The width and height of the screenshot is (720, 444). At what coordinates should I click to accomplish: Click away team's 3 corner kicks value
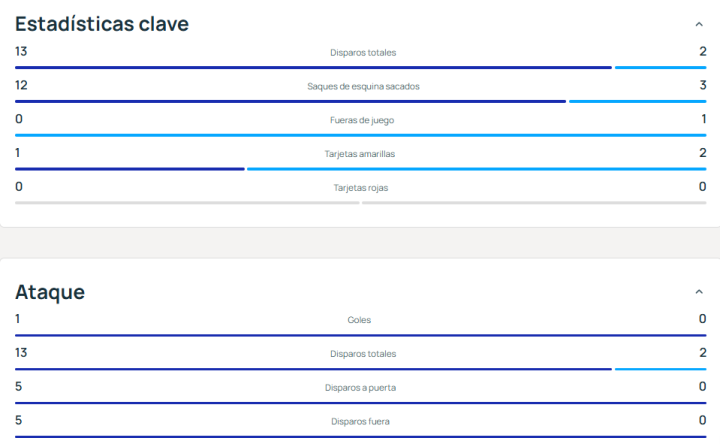pos(703,86)
